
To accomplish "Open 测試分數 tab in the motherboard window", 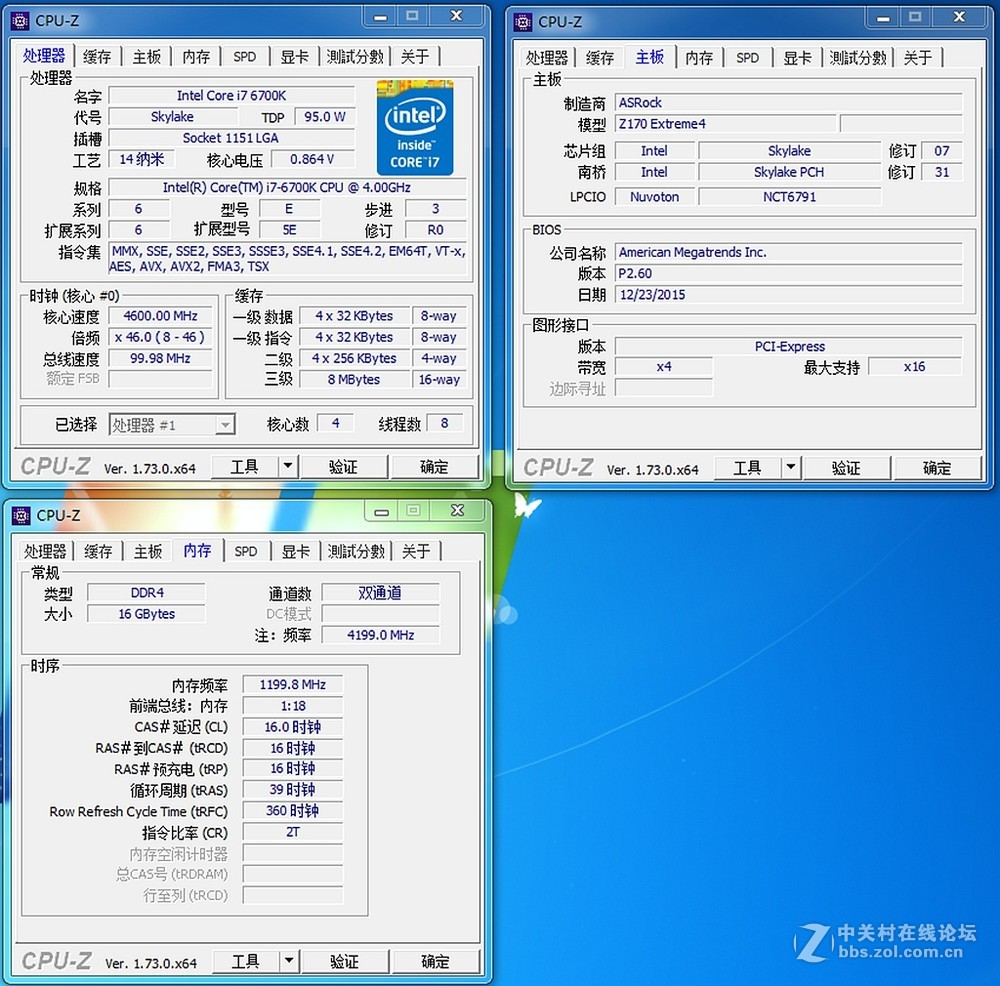I will [858, 58].
